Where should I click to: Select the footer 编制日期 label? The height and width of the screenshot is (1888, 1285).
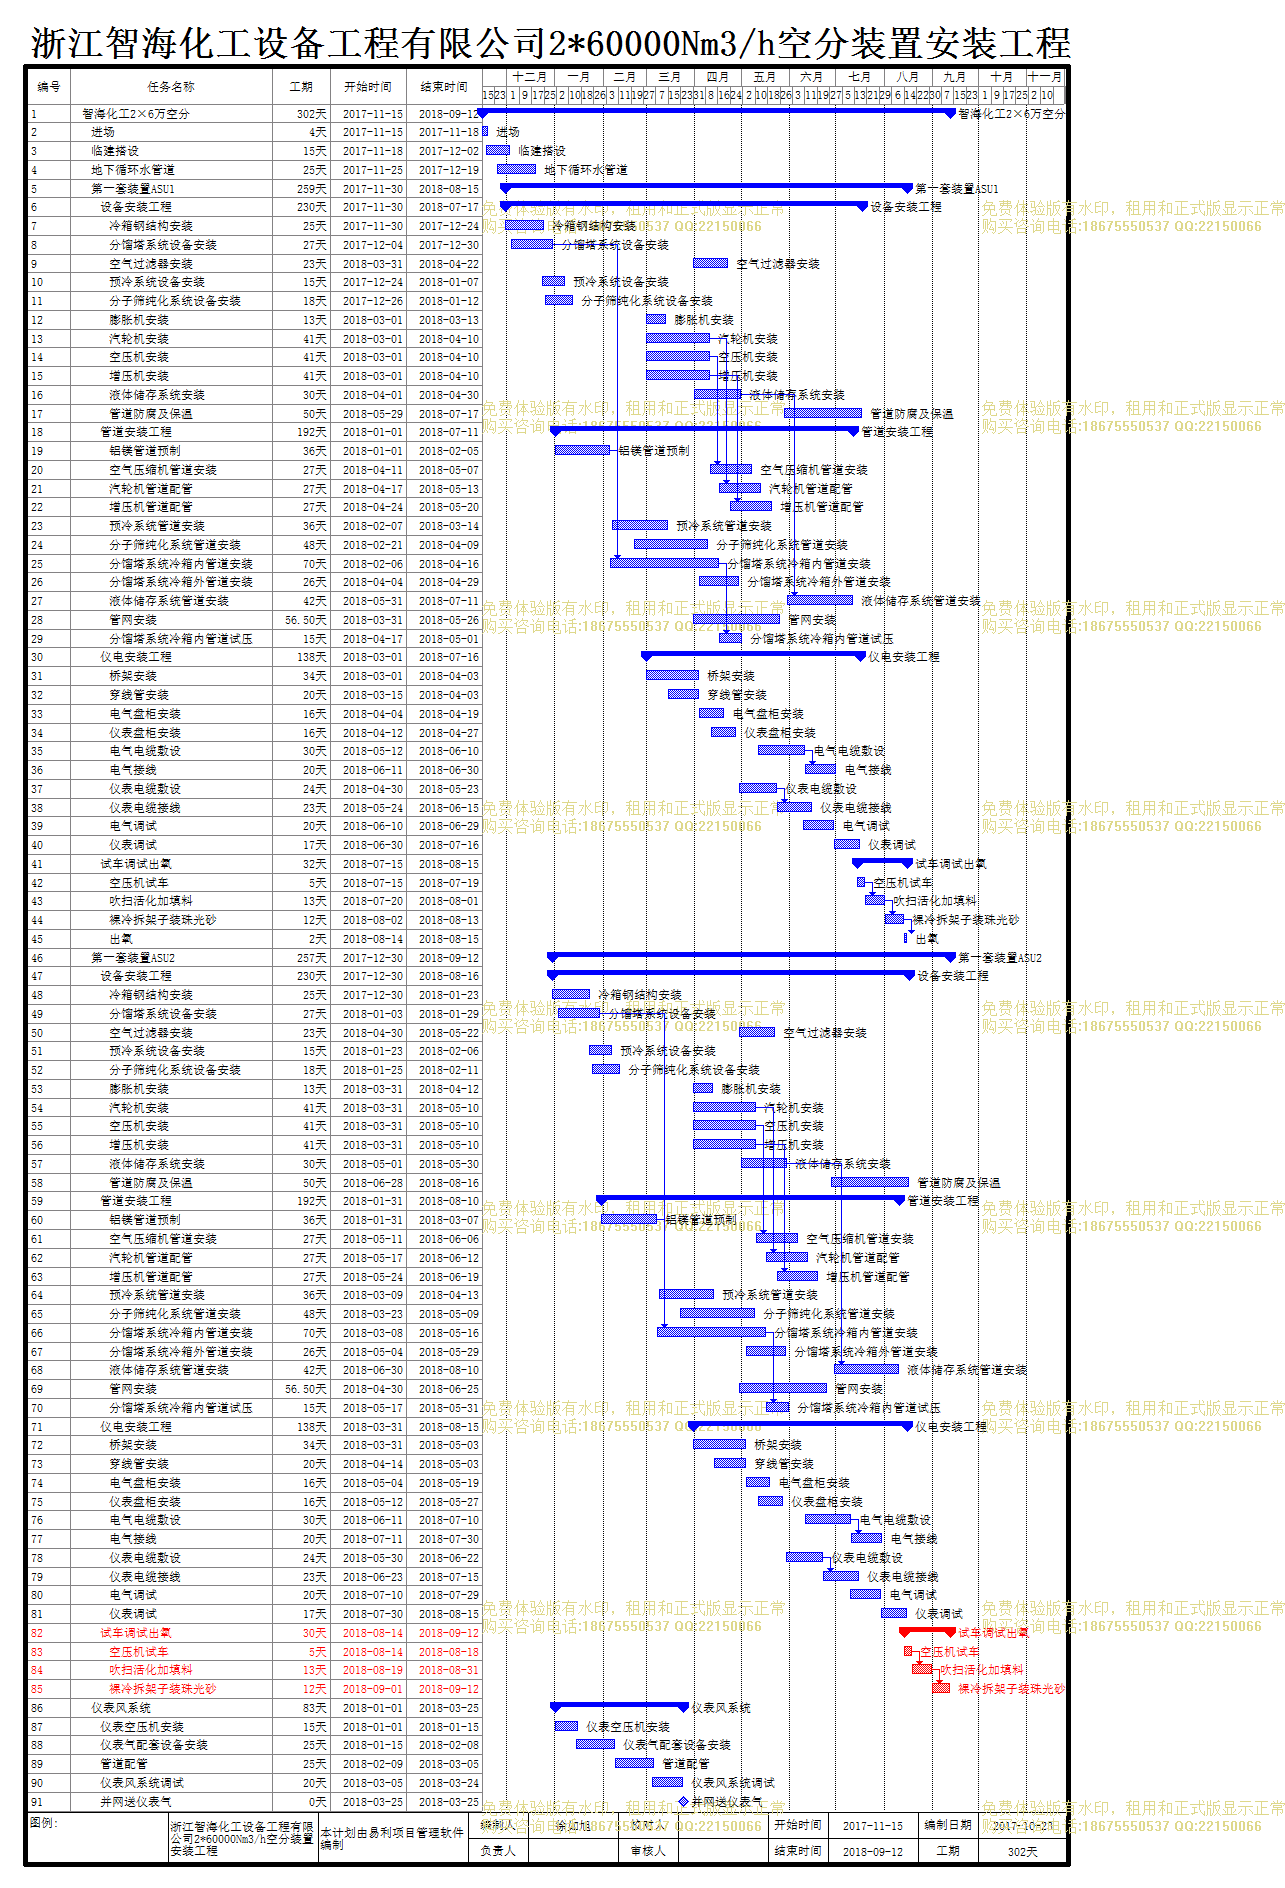click(x=948, y=1825)
